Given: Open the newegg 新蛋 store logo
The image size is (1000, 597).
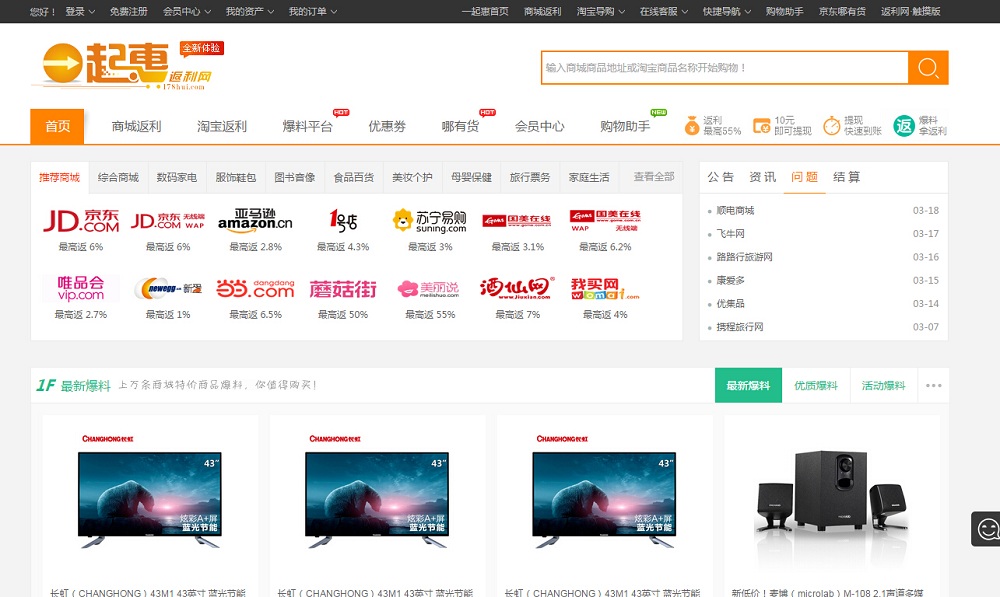Looking at the screenshot, I should (168, 288).
